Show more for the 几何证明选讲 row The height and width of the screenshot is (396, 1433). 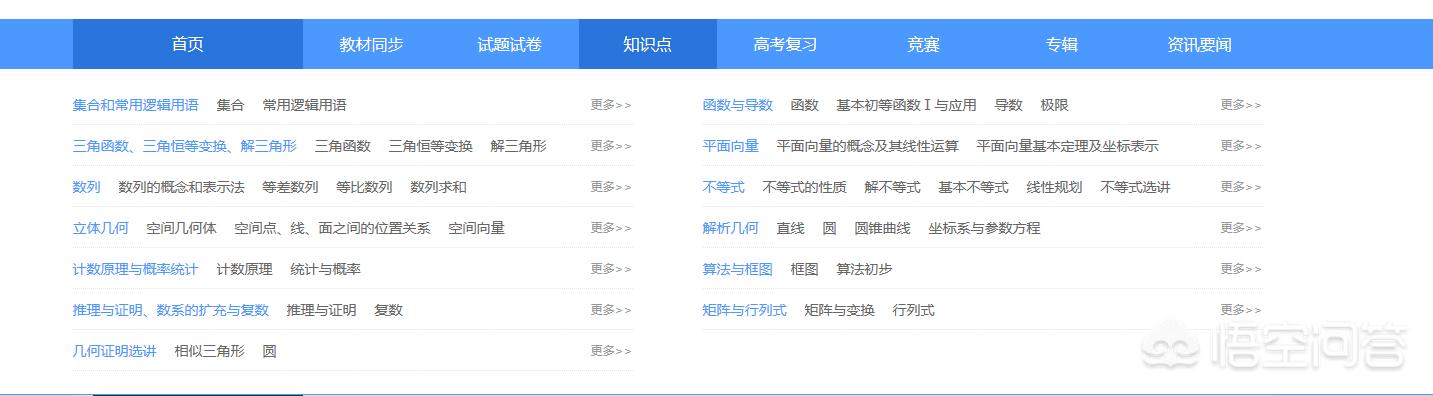click(611, 350)
